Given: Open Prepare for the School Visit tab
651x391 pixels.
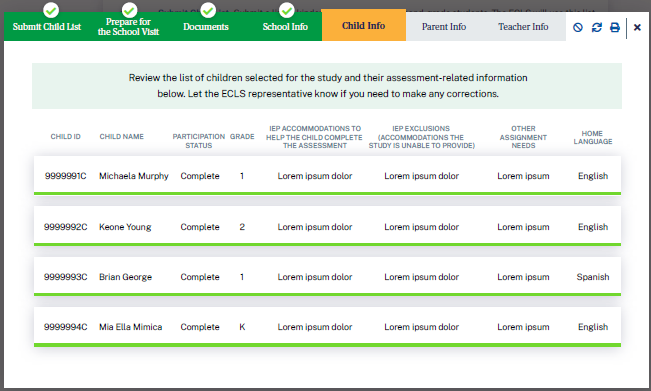Looking at the screenshot, I should click(128, 27).
